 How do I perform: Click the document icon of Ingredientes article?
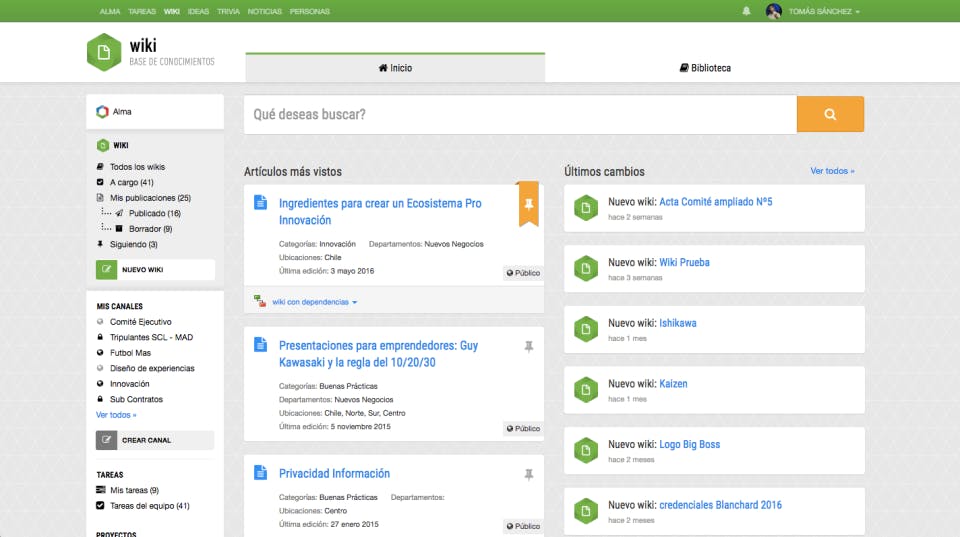pos(260,202)
